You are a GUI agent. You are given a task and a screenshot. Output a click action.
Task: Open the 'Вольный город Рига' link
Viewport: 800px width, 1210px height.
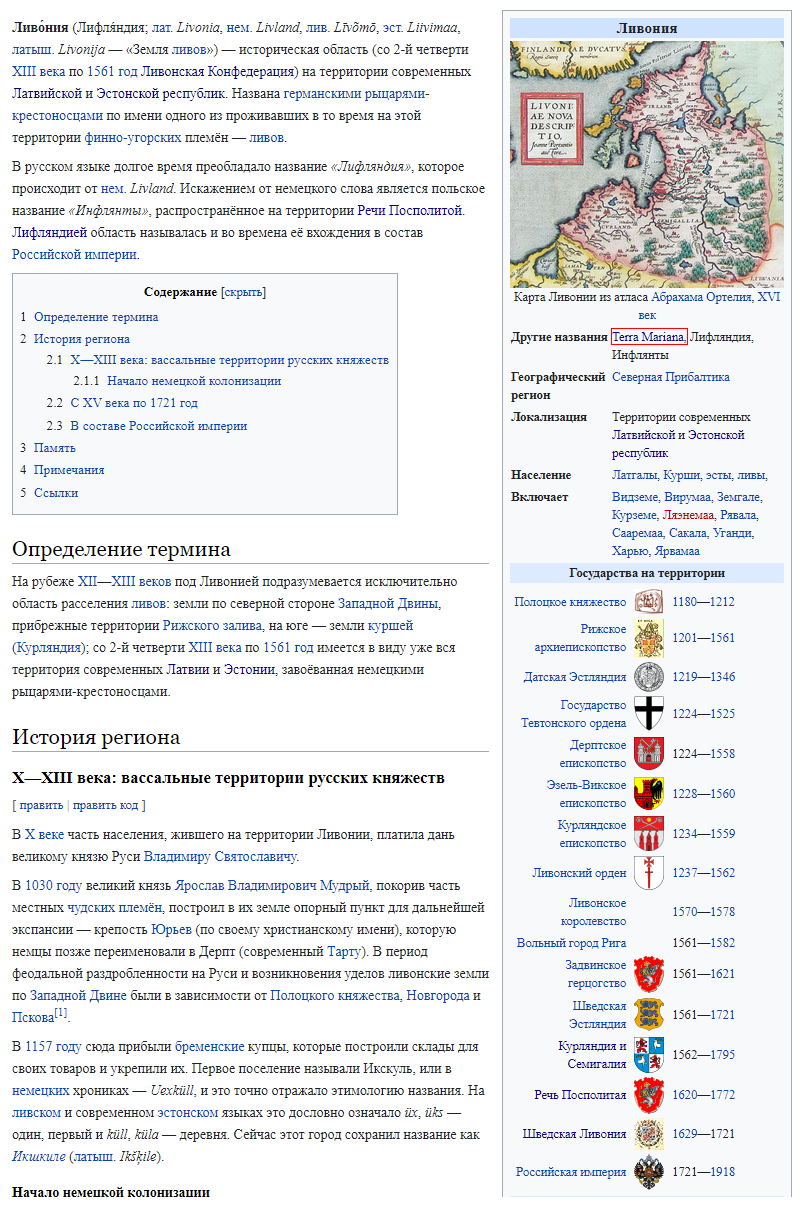(572, 943)
